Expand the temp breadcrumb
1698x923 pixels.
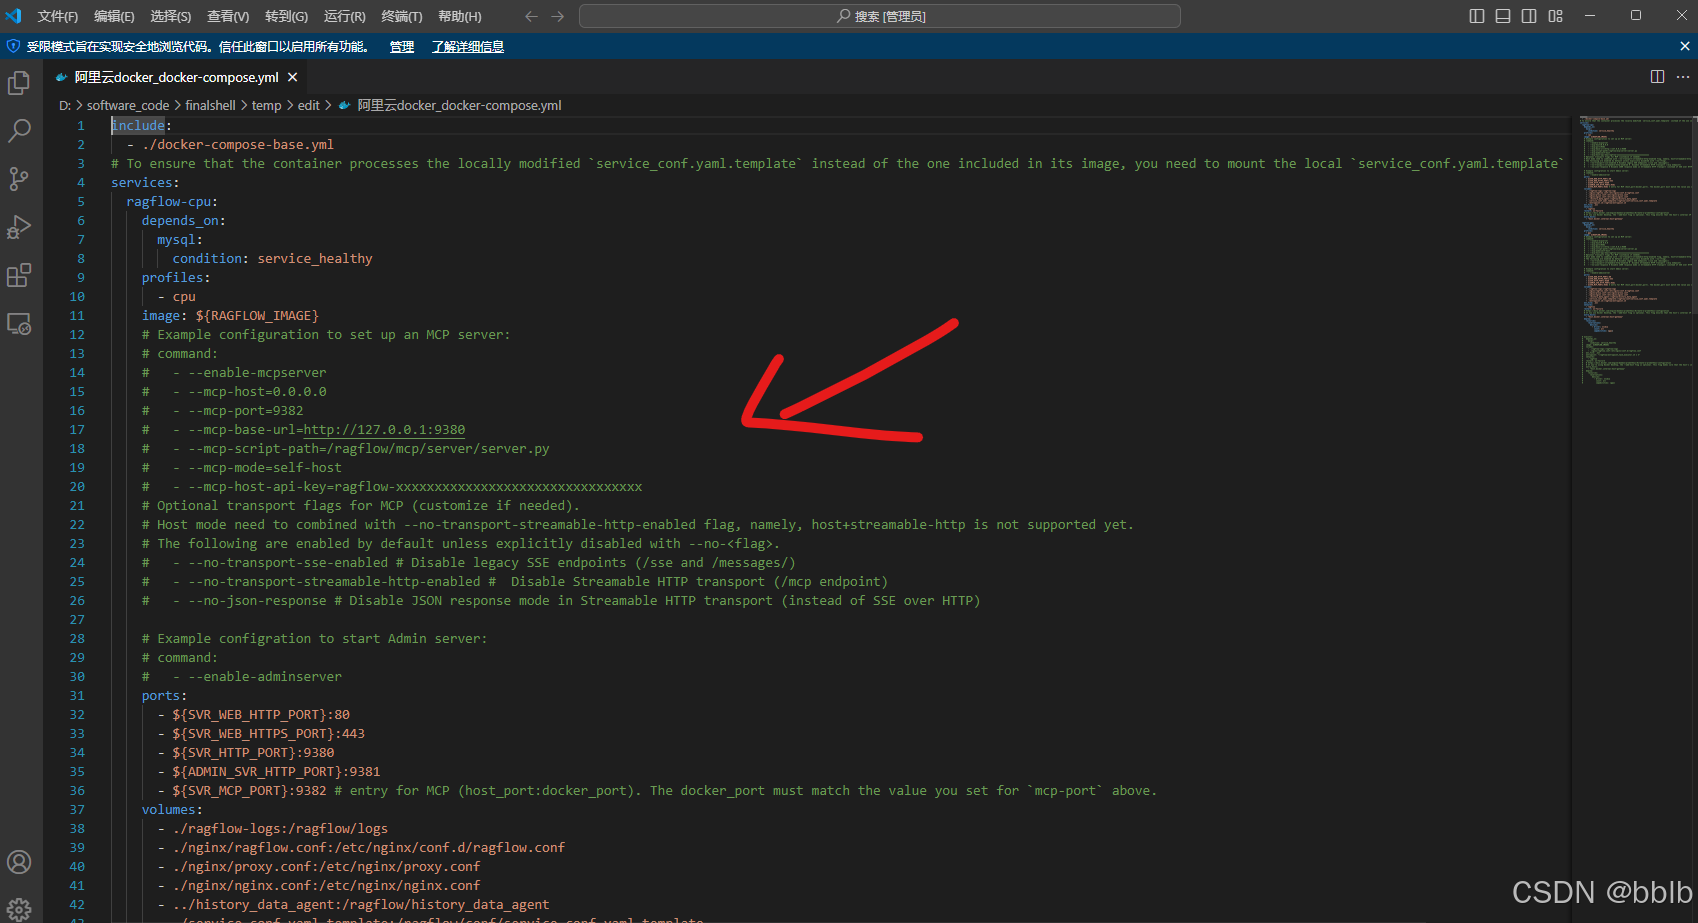266,105
